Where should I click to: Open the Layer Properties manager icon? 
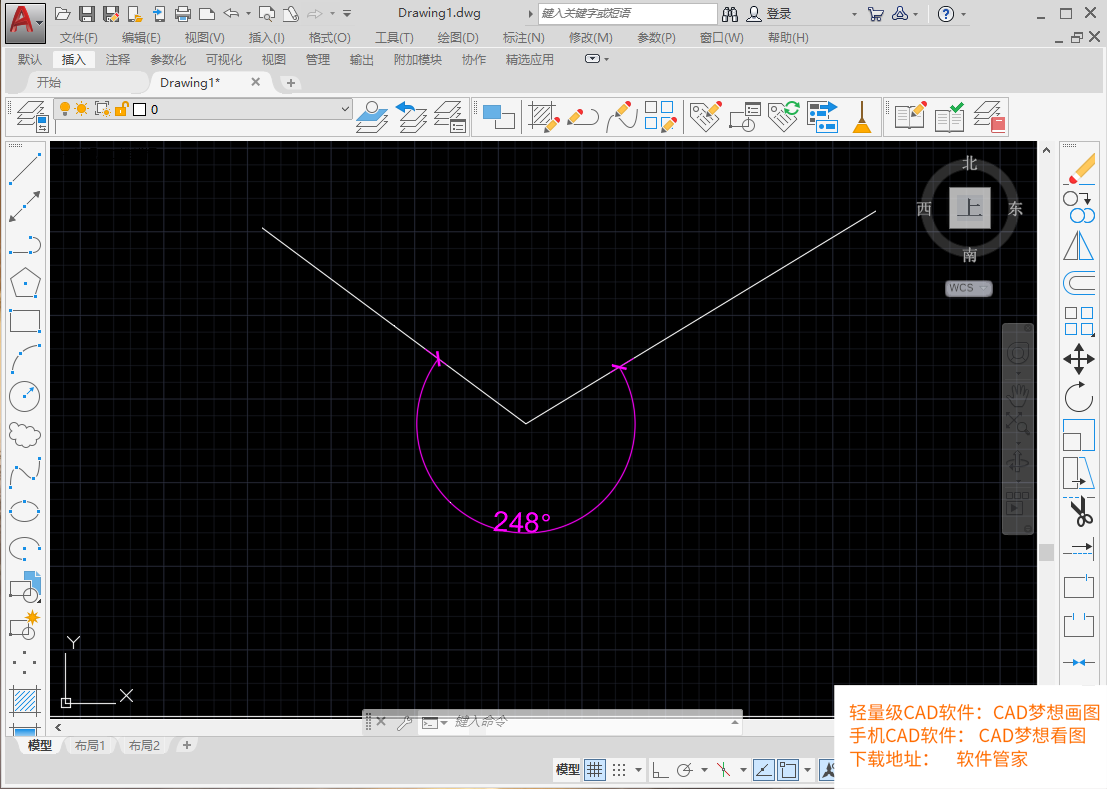pos(30,115)
